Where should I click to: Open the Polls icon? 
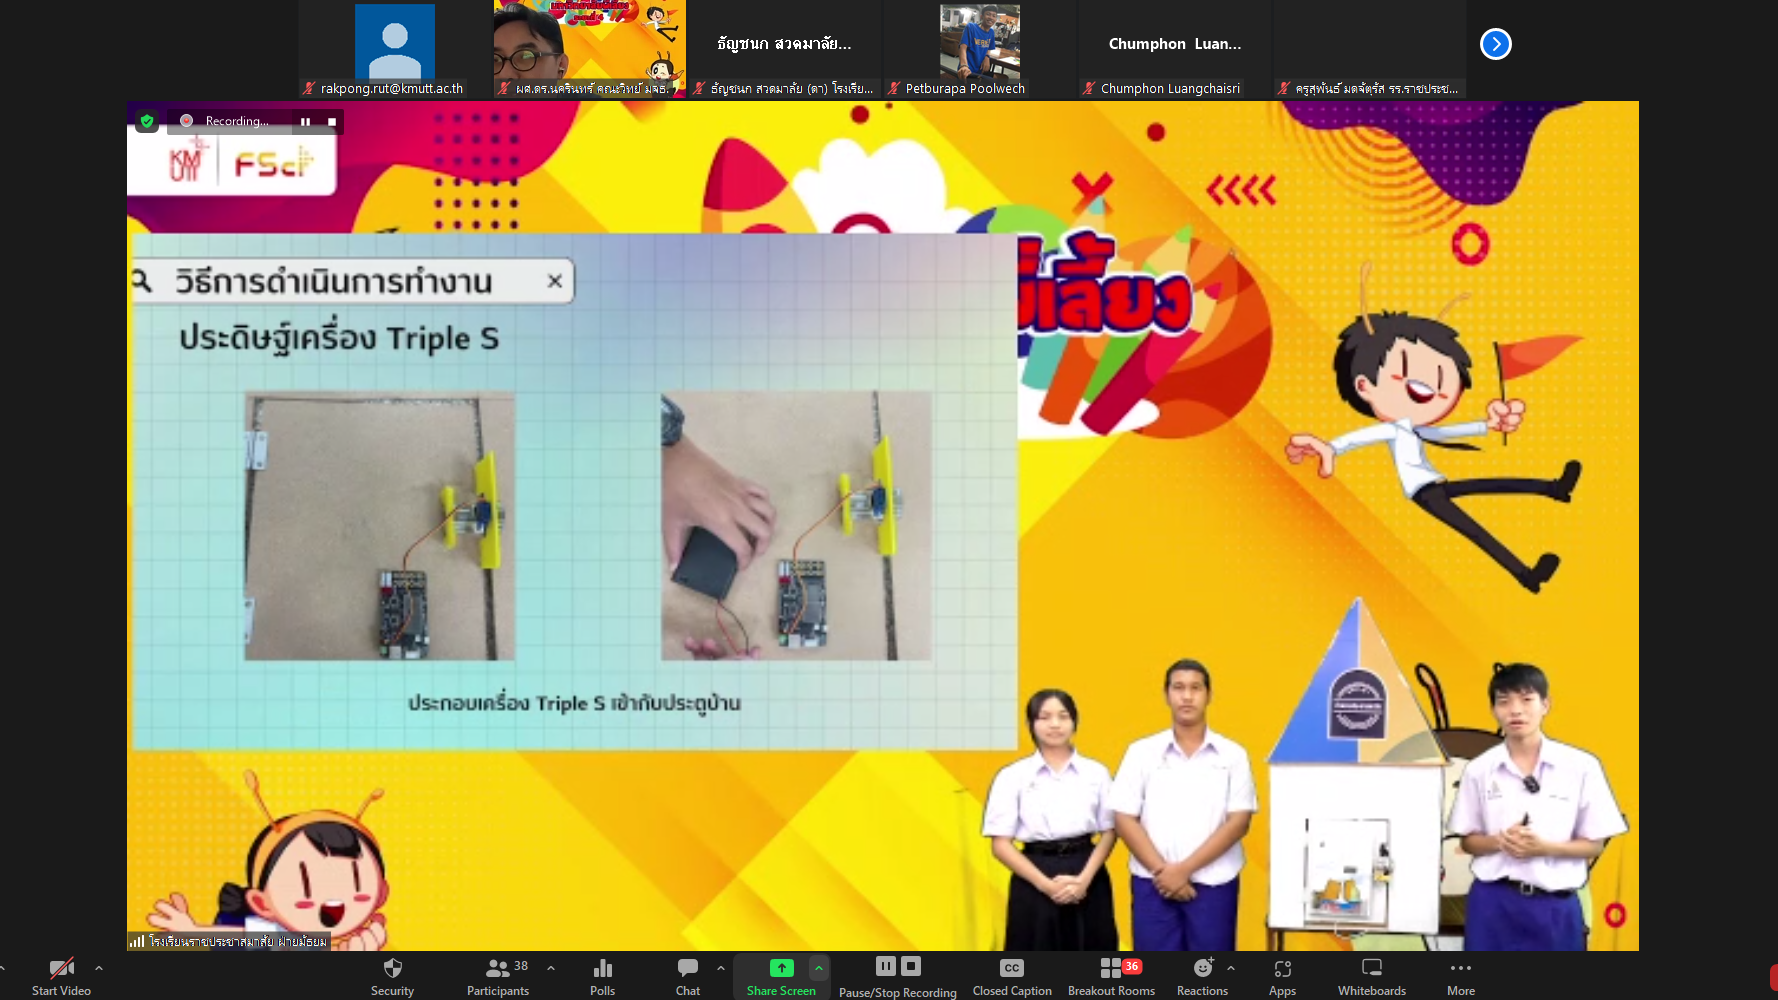pos(602,975)
